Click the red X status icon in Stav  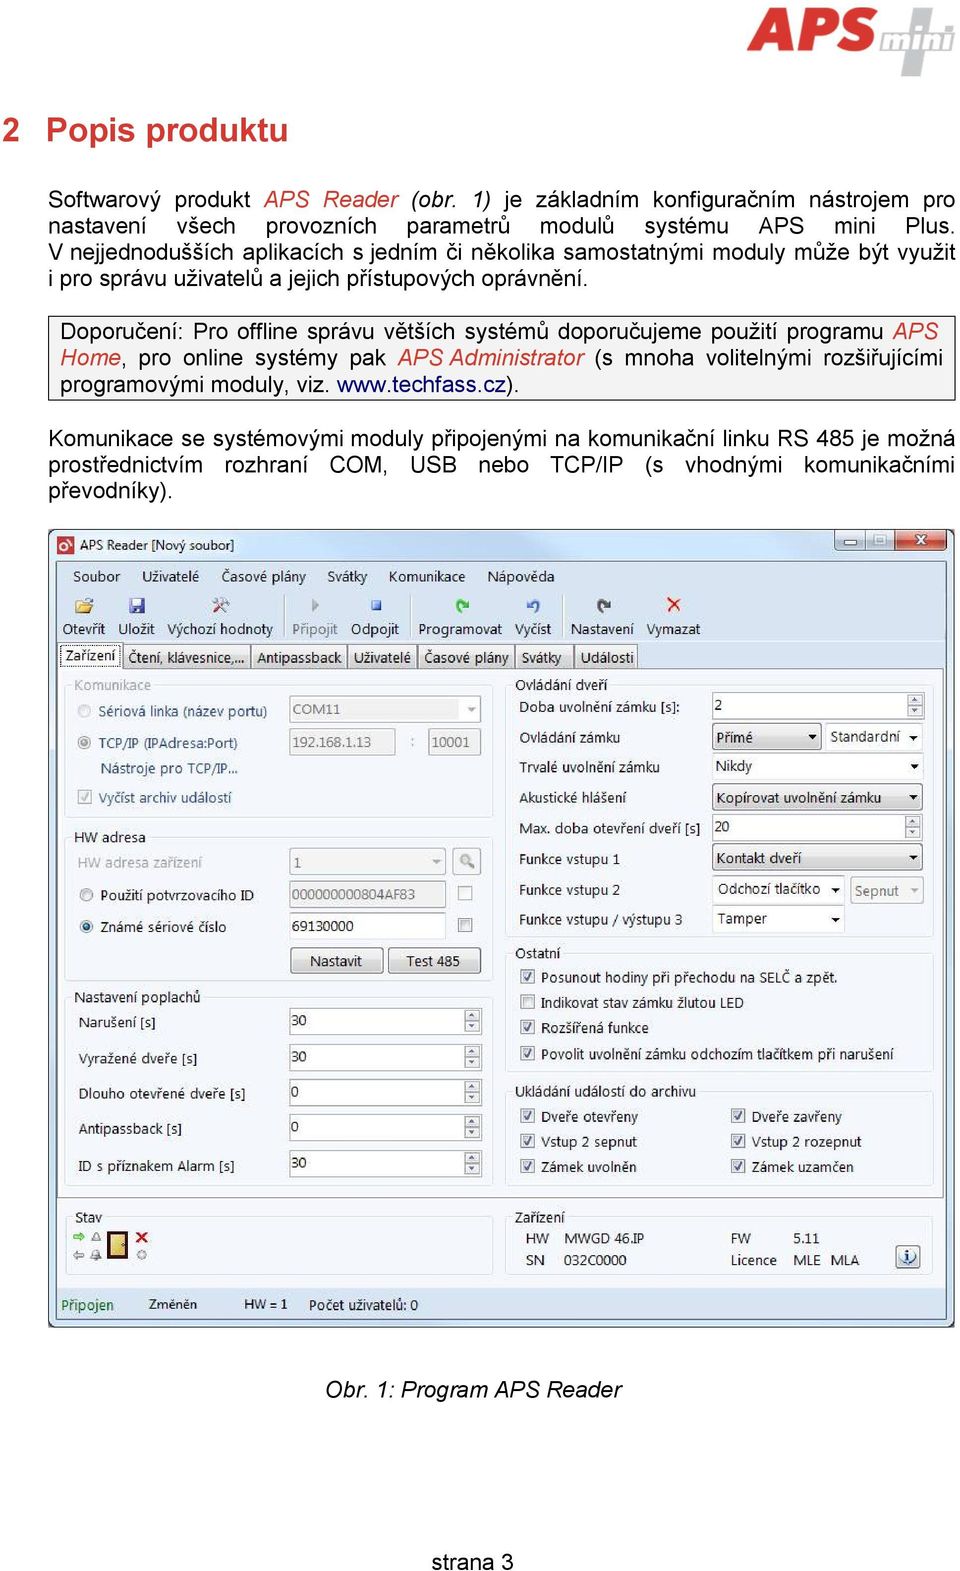point(142,1238)
